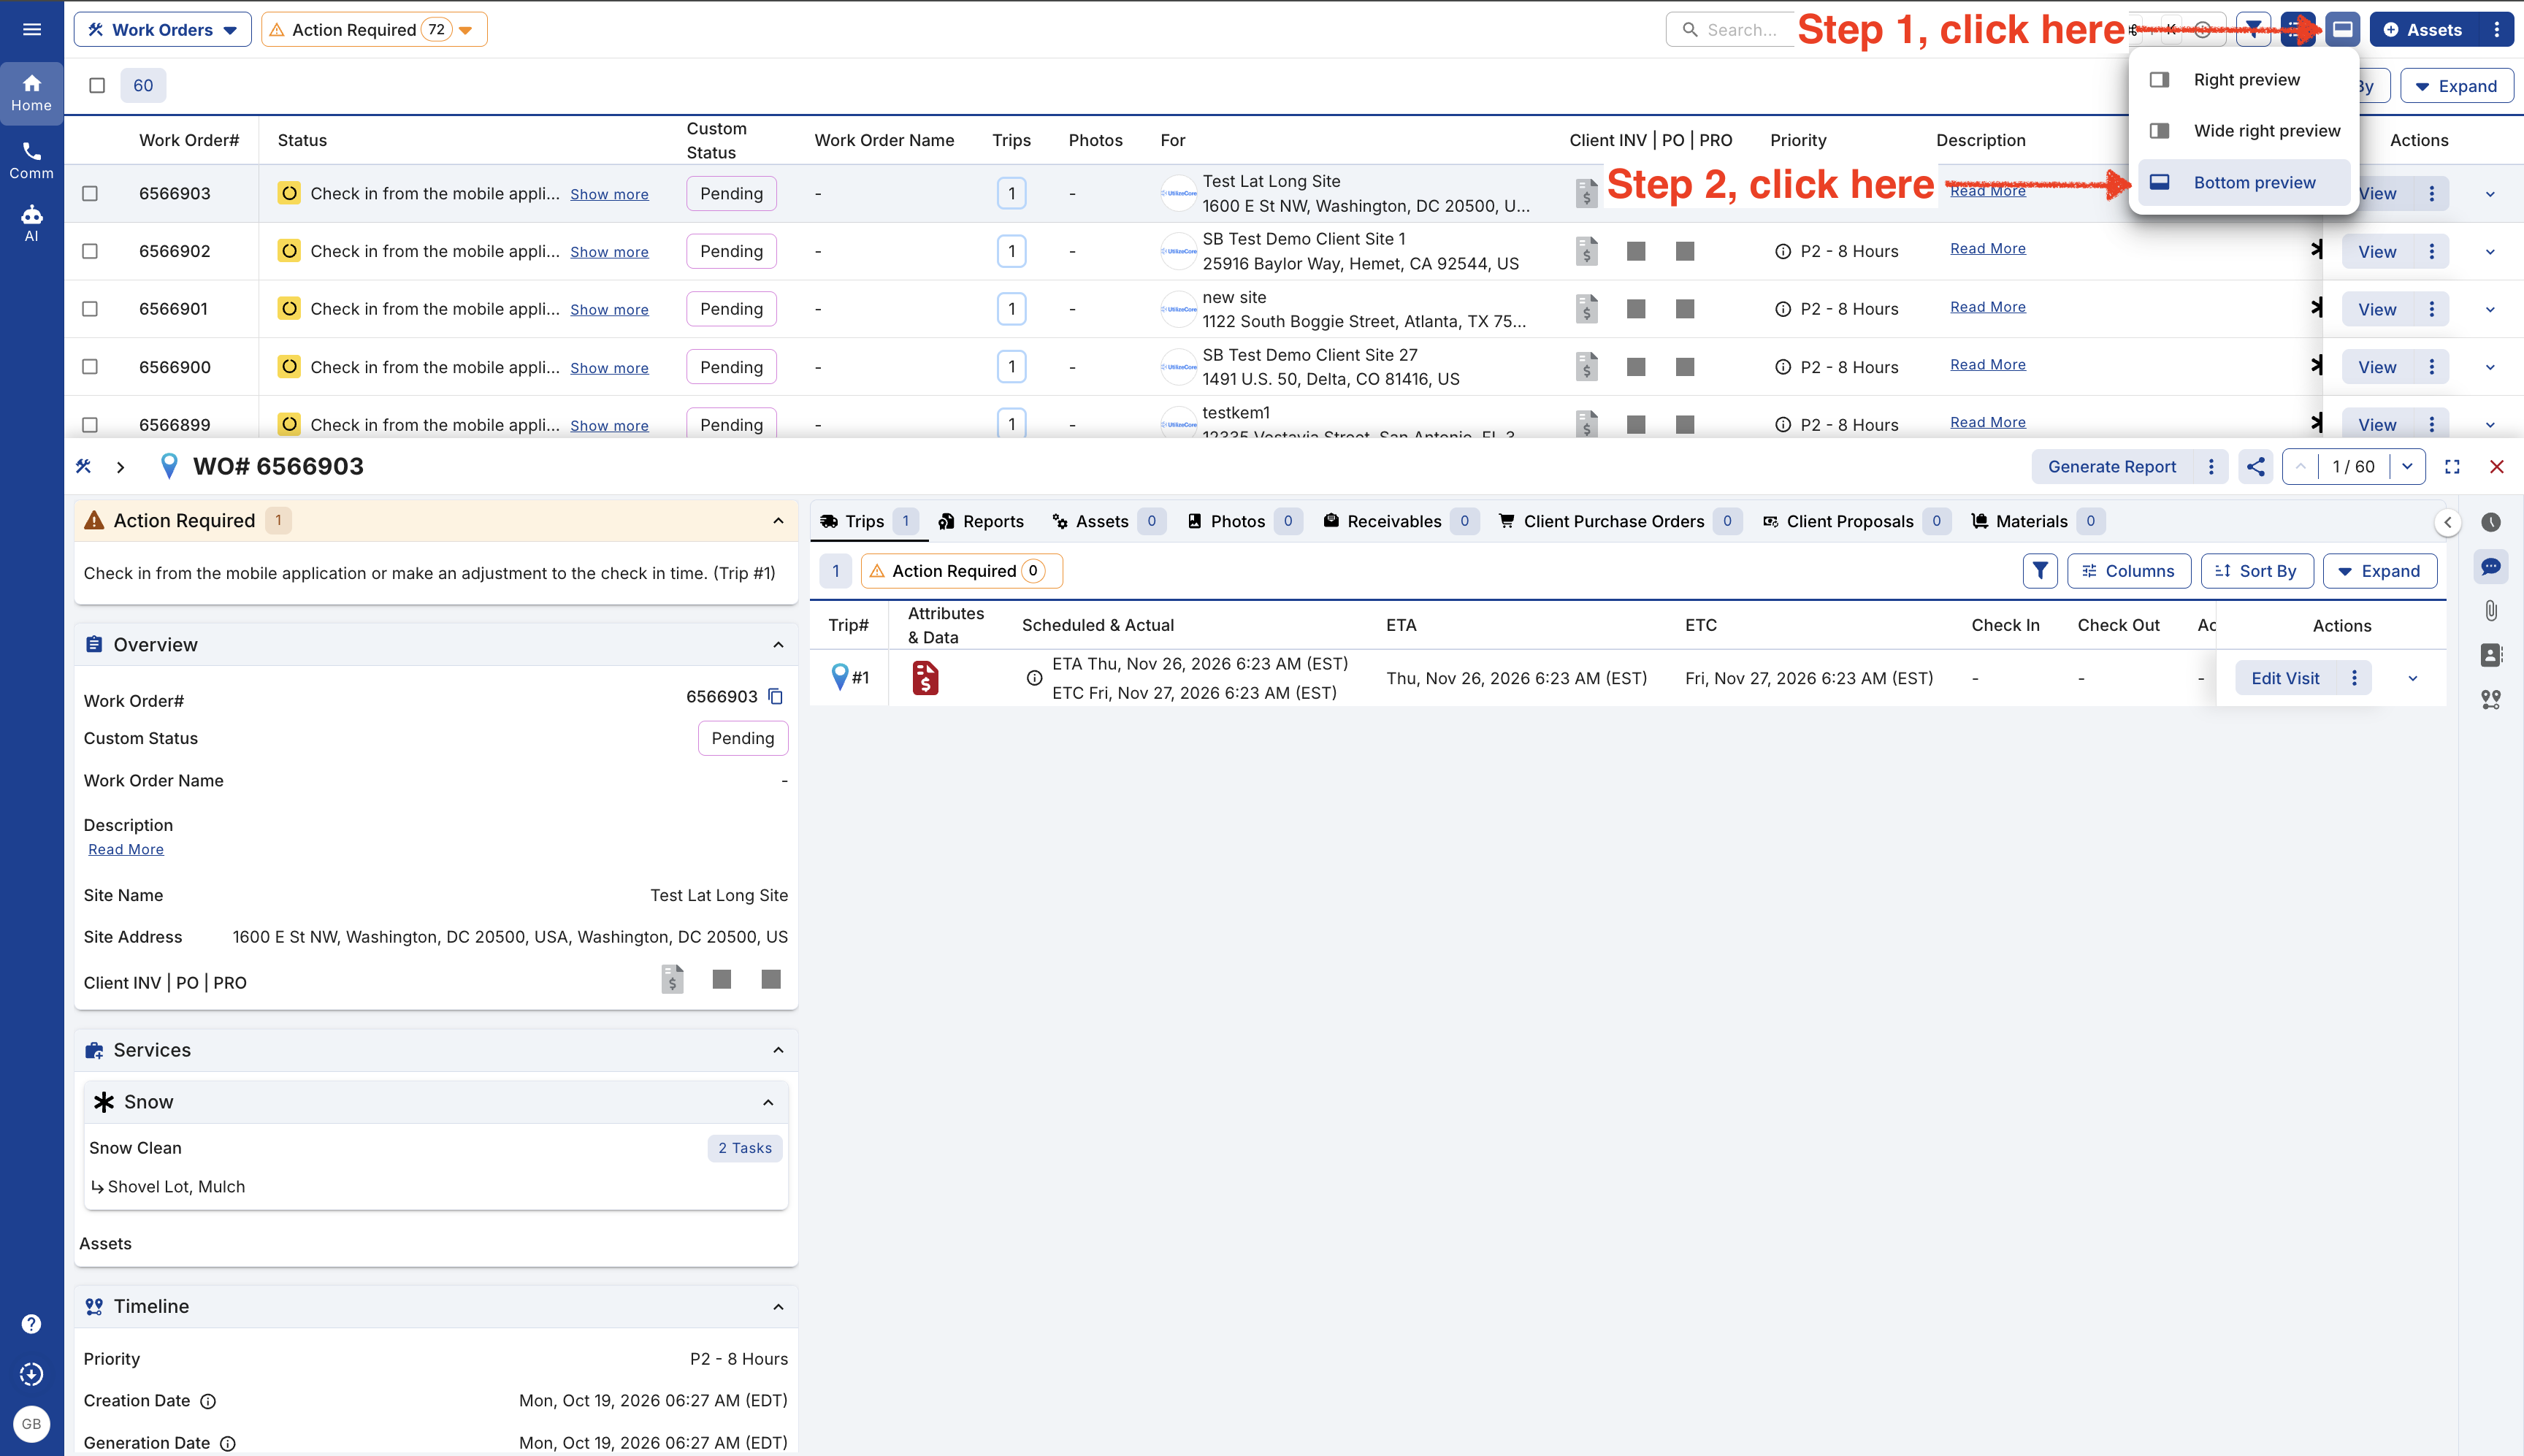Open the layout preview mode icon in the toolbar
Screen dimensions: 2524x1456
pos(2342,29)
